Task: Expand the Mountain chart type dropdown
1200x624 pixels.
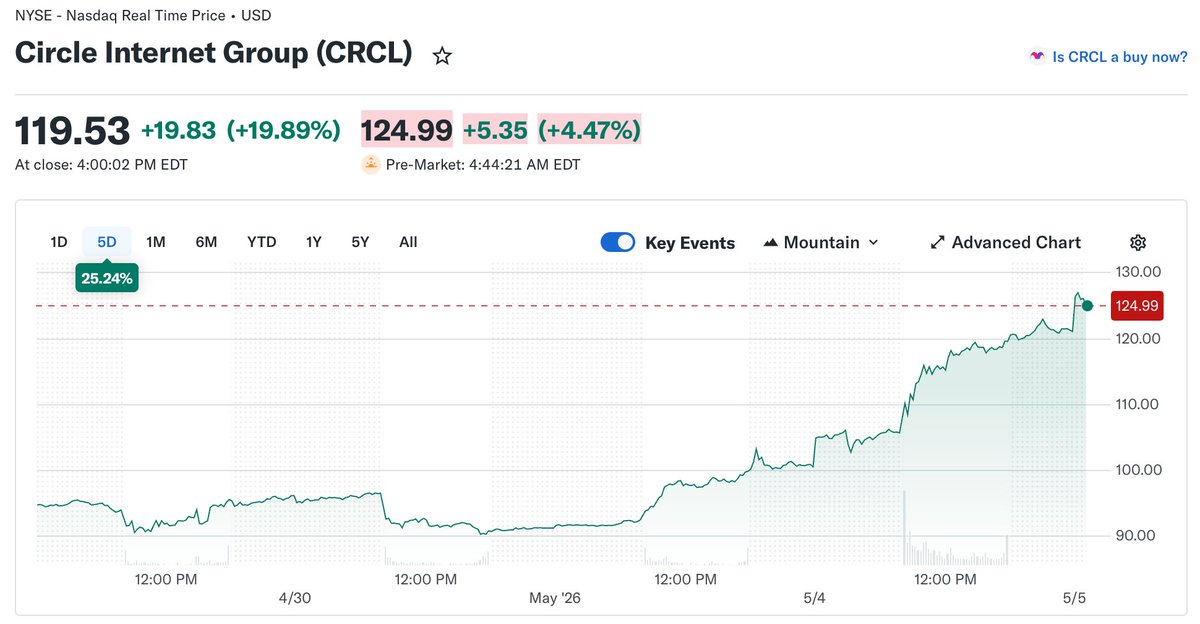Action: [821, 242]
